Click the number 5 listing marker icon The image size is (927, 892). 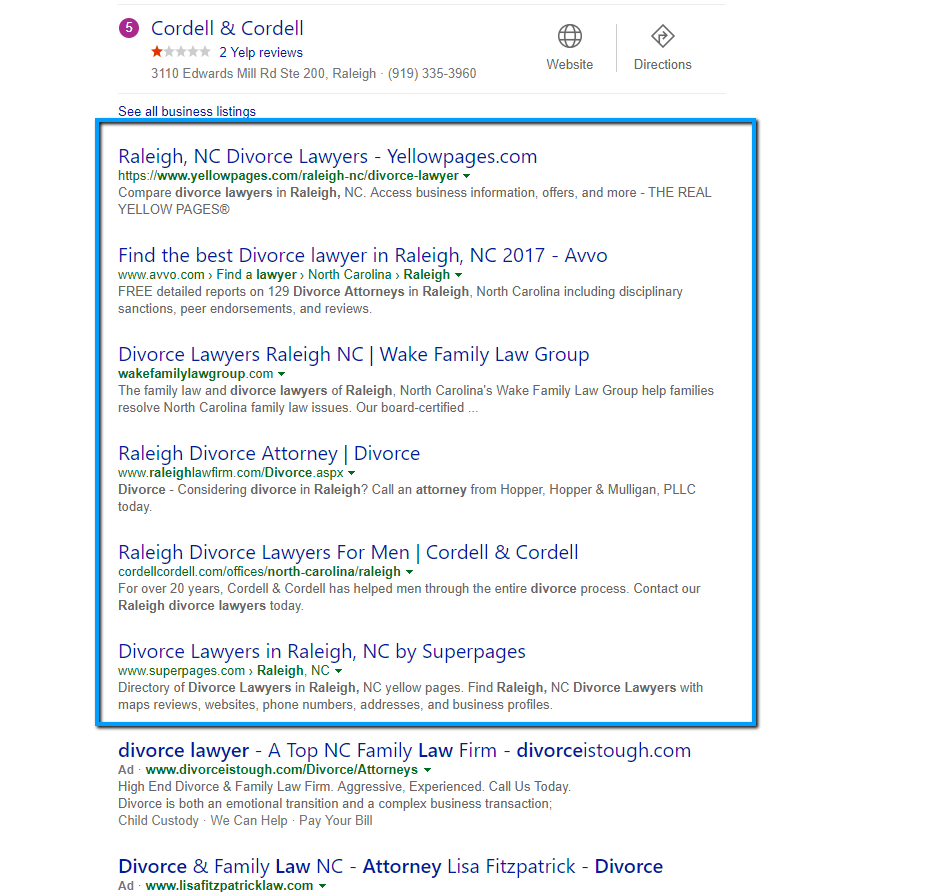(129, 28)
